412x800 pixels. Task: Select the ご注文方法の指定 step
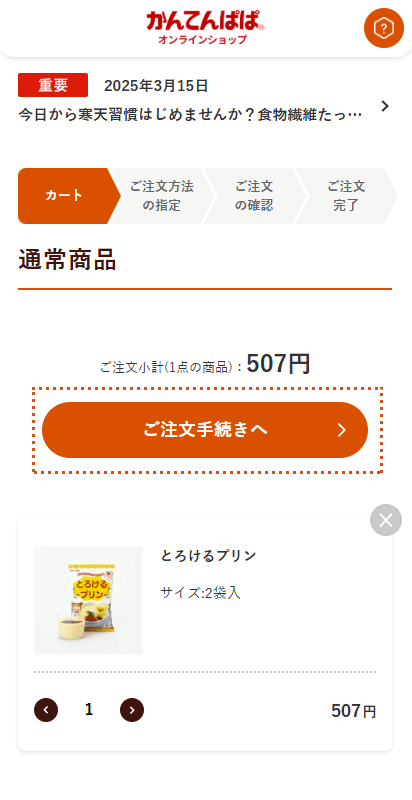pos(162,196)
